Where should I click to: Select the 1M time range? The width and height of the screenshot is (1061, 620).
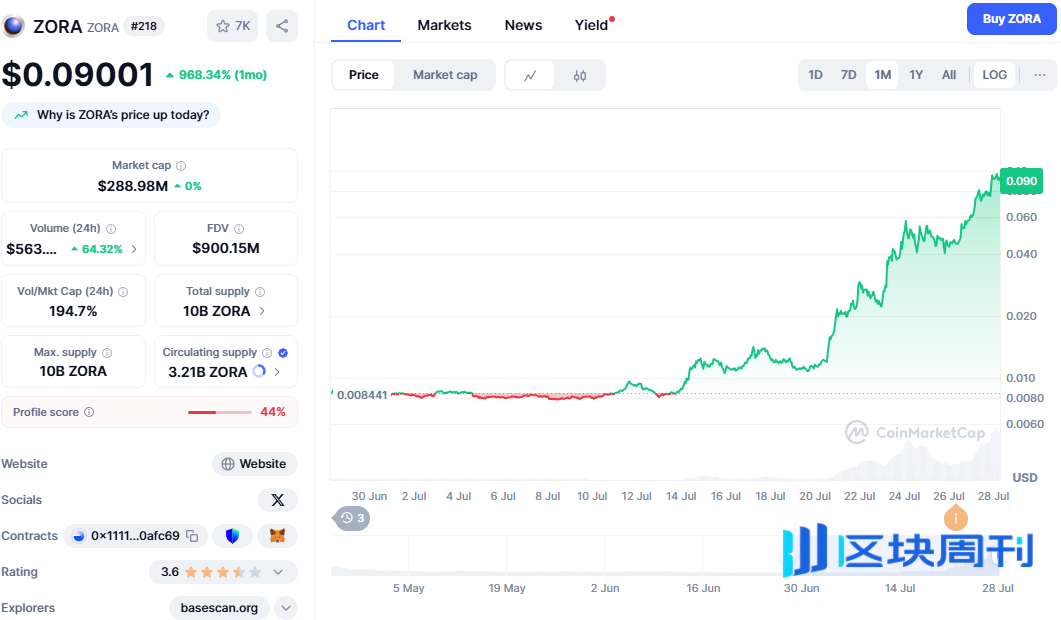882,75
